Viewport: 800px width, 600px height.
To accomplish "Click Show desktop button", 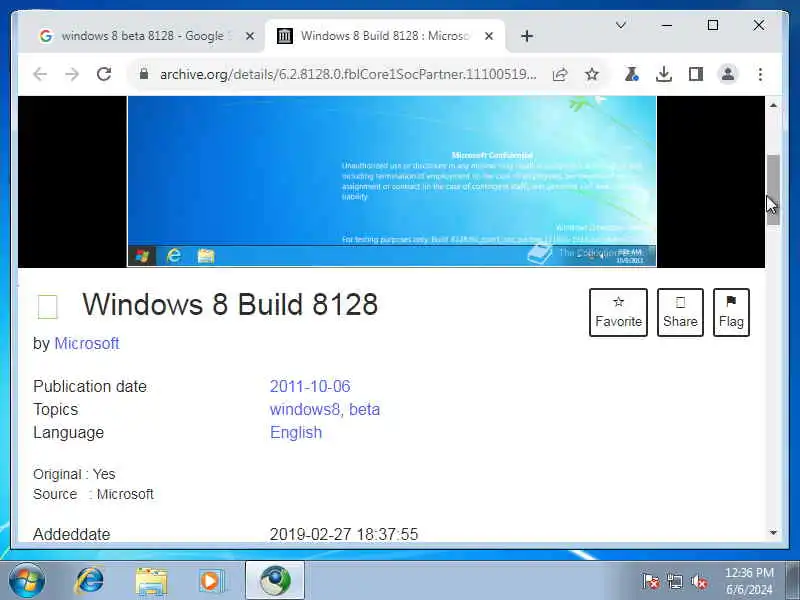I will point(793,581).
